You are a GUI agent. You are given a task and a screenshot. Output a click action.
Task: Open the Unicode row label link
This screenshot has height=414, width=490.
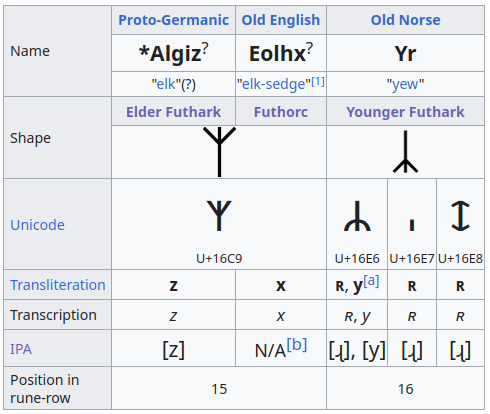(37, 225)
